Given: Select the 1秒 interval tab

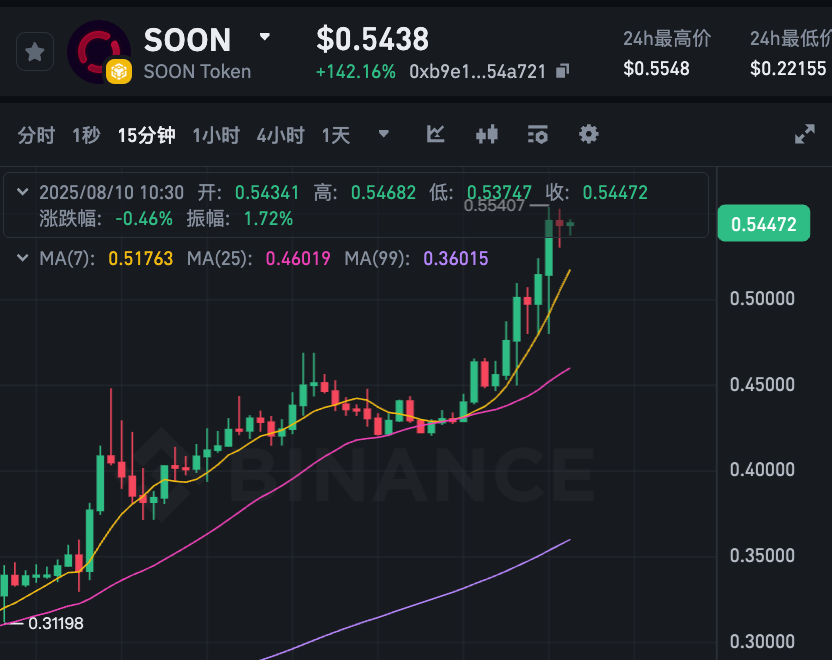Looking at the screenshot, I should coord(86,135).
